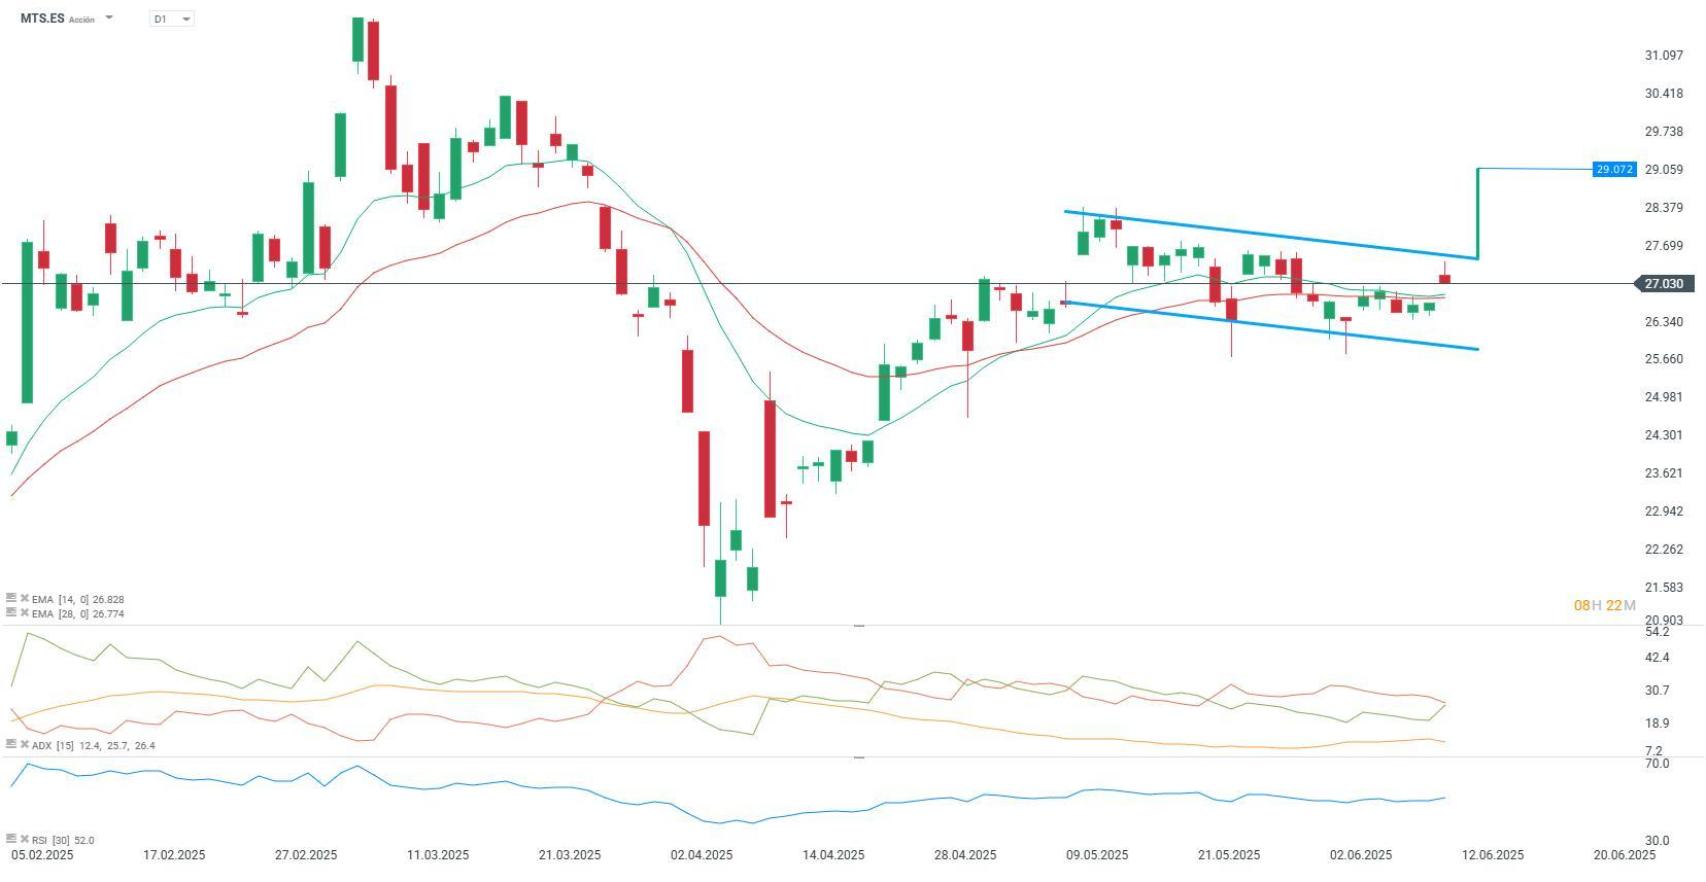This screenshot has width=1706, height=882.
Task: Open settings icon for EMA 28 indicator
Action: tap(11, 612)
